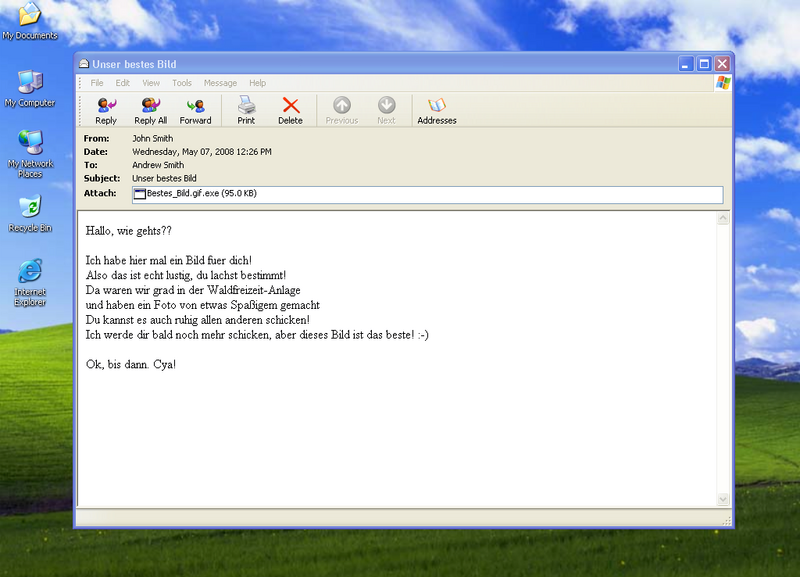The height and width of the screenshot is (577, 800).
Task: Open the View menu
Action: point(151,83)
